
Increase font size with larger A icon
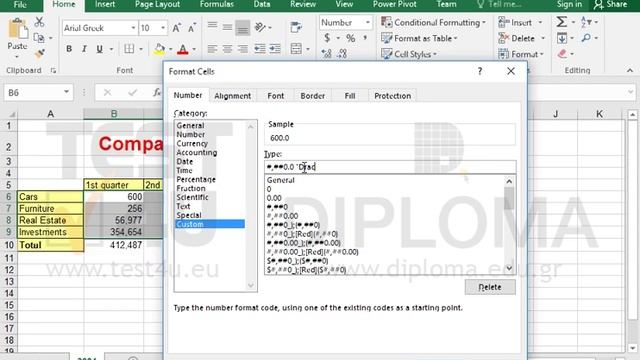176,28
